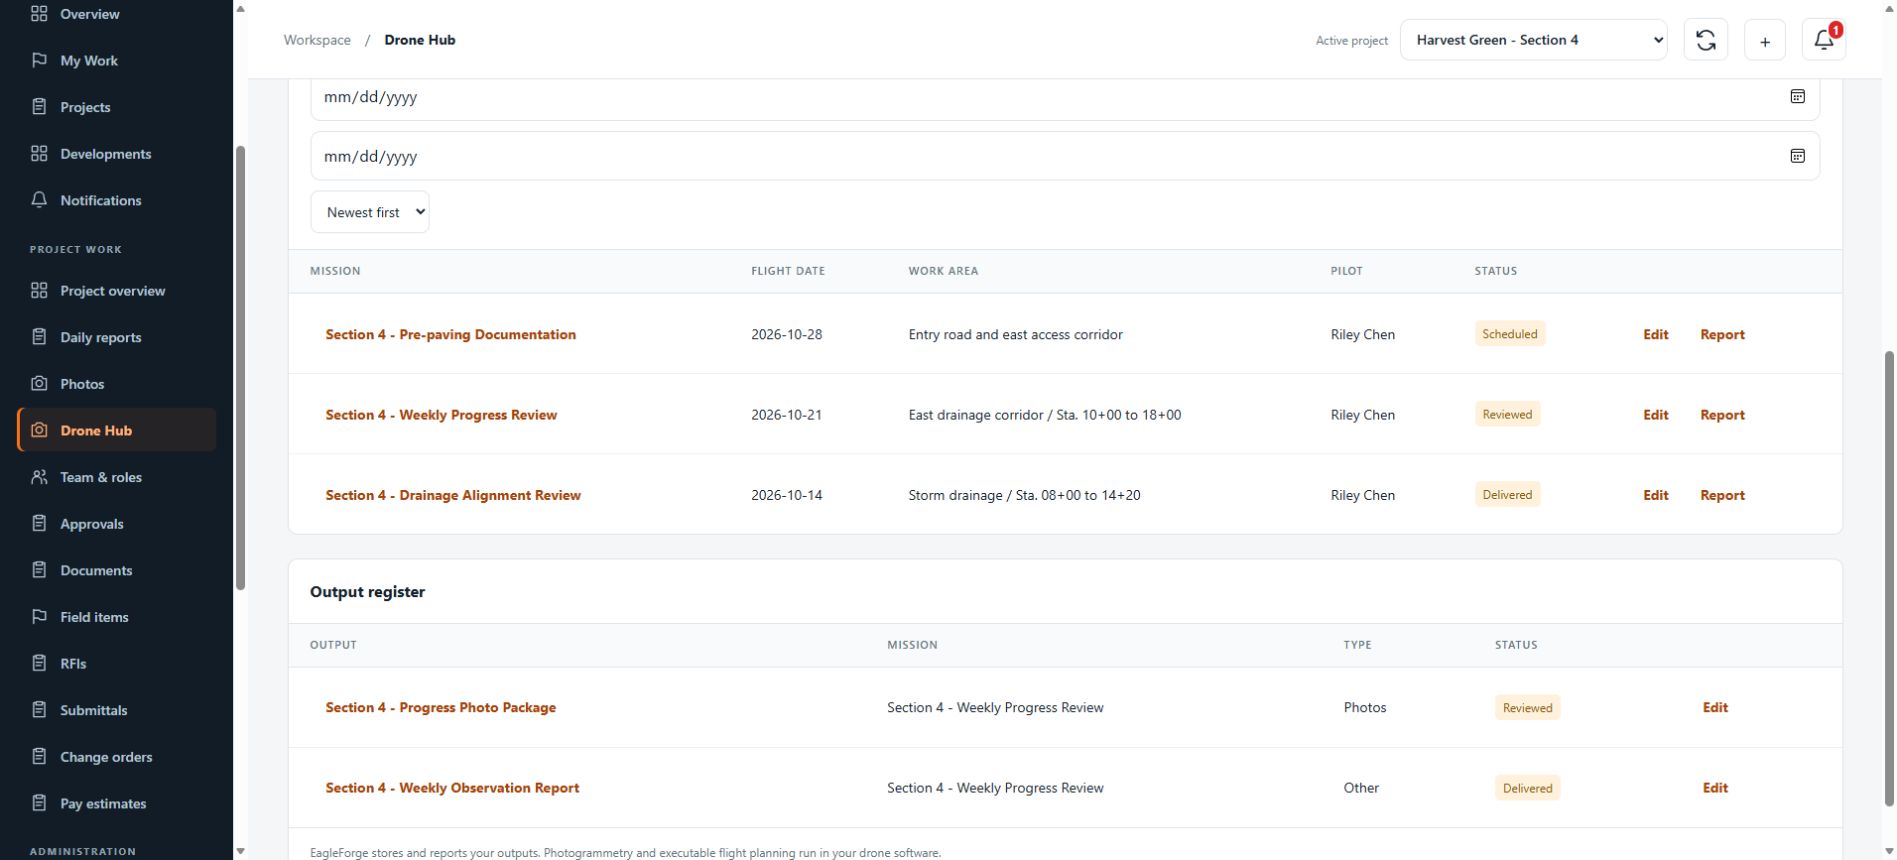Click the Scheduled status badge
The image size is (1897, 860).
(x=1510, y=334)
